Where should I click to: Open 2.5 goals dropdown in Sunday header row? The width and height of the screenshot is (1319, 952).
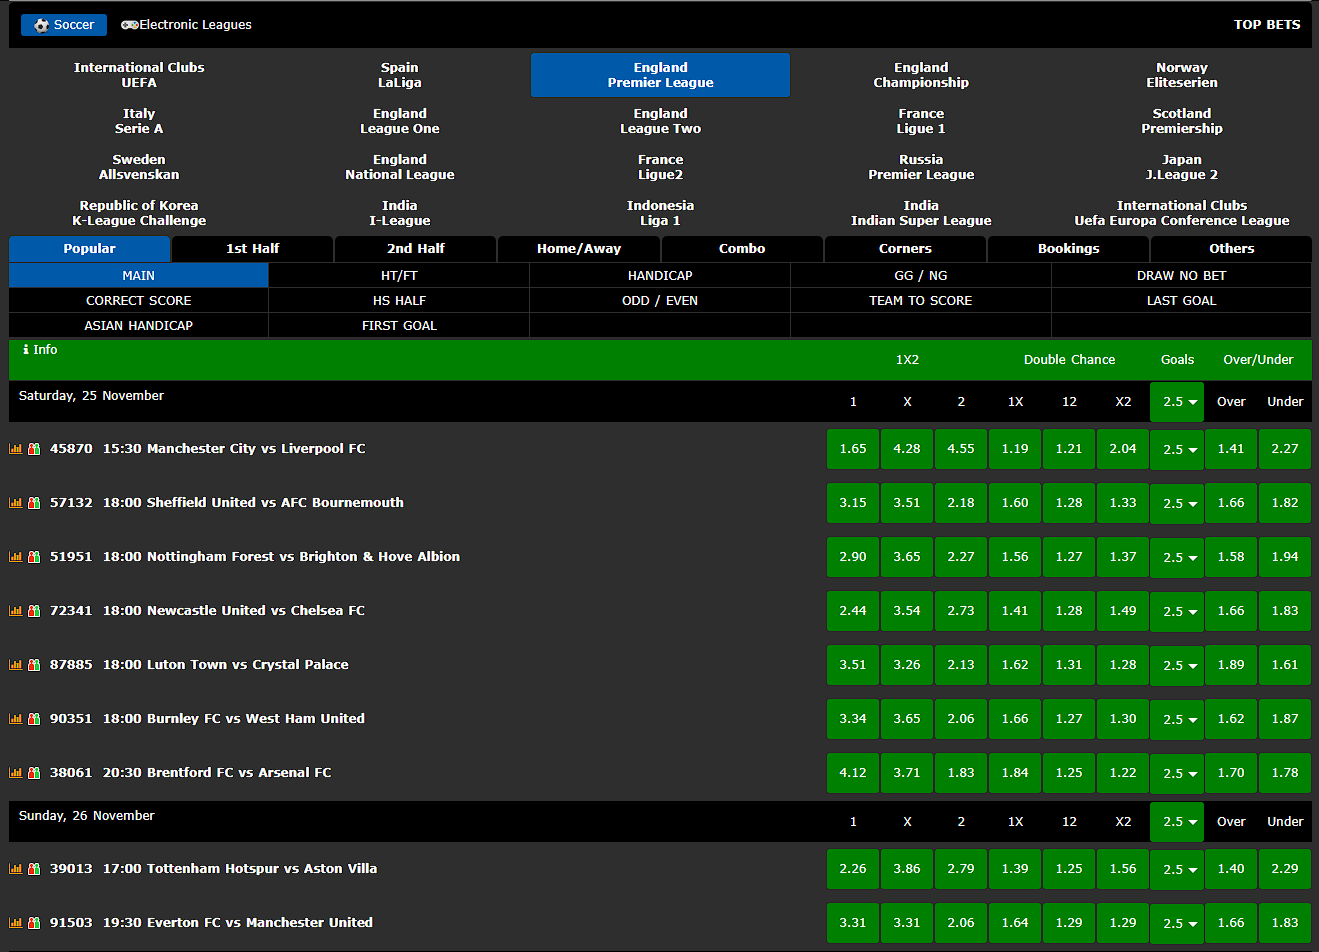pos(1177,822)
